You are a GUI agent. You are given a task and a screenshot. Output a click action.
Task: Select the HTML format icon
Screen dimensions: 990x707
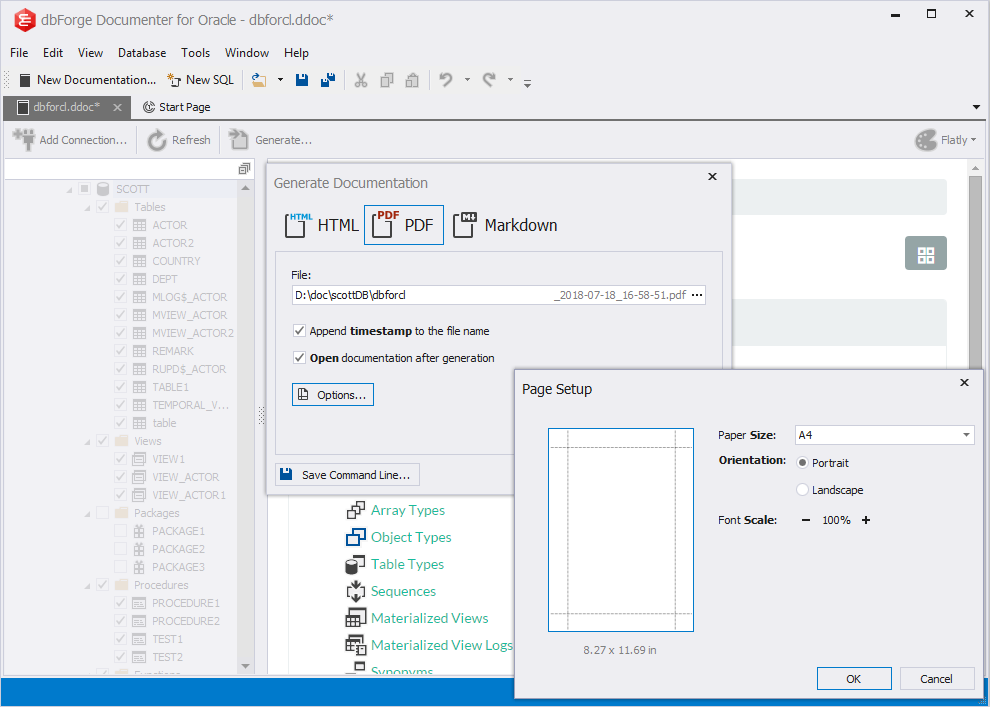tap(299, 225)
